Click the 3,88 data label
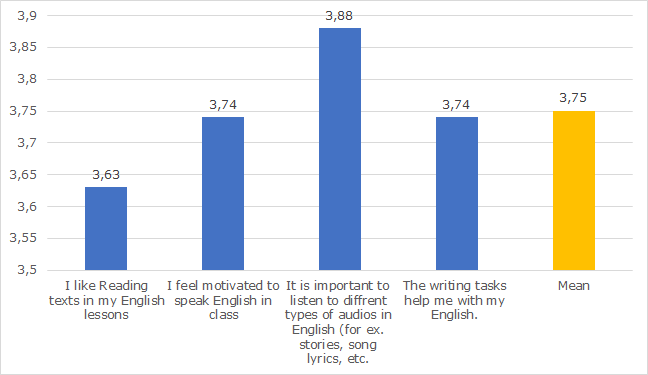This screenshot has width=648, height=375. [339, 16]
